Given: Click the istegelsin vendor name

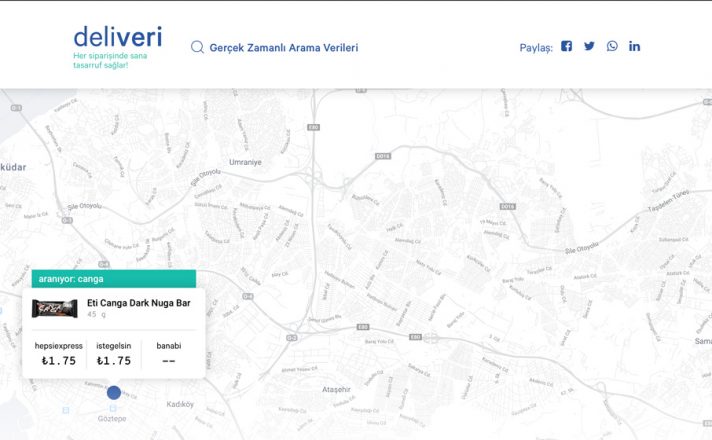Looking at the screenshot, I should point(114,346).
